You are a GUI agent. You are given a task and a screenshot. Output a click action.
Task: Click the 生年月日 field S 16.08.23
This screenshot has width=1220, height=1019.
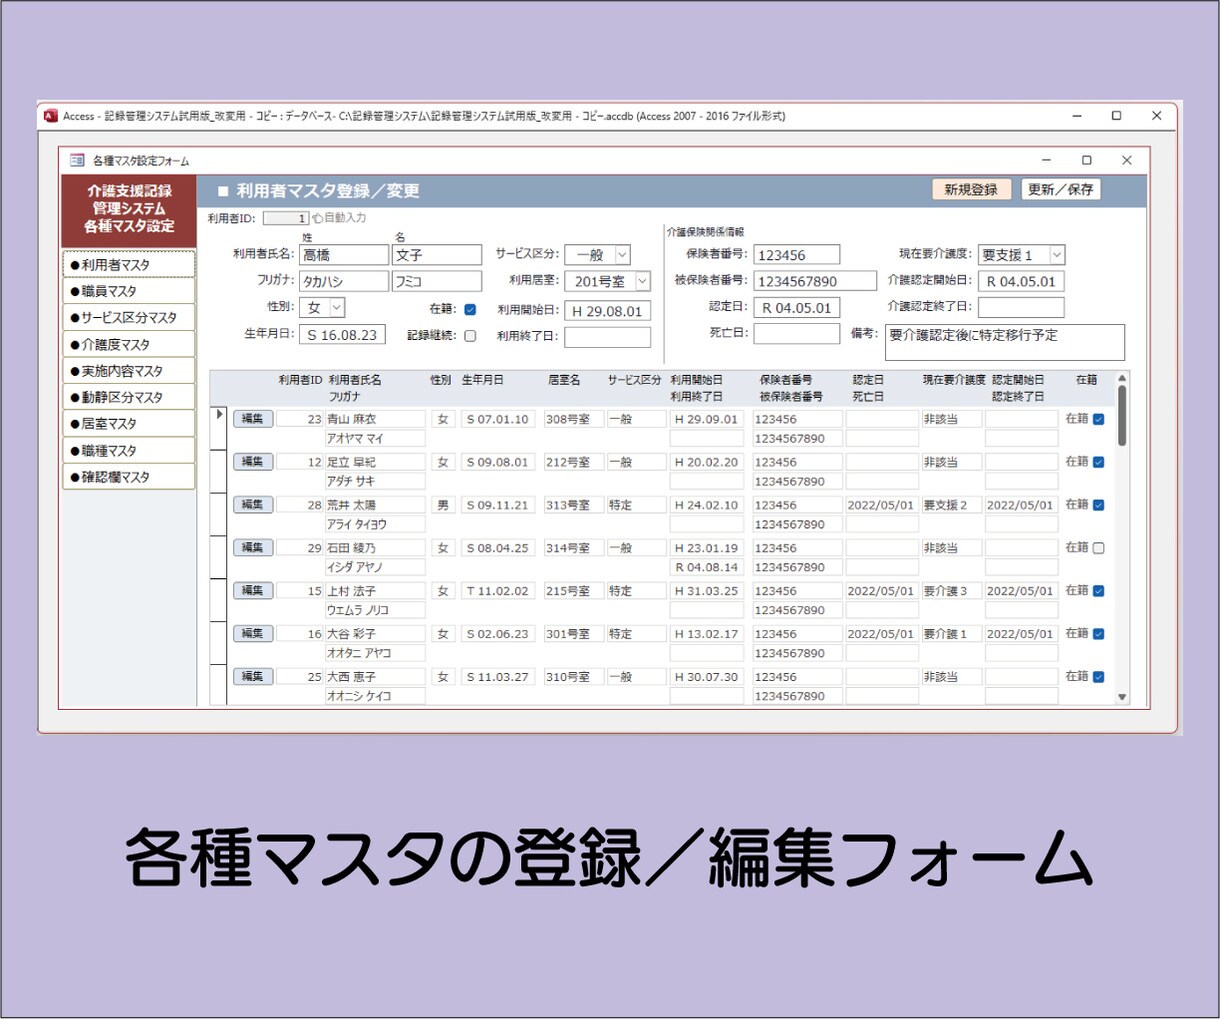pyautogui.click(x=342, y=335)
